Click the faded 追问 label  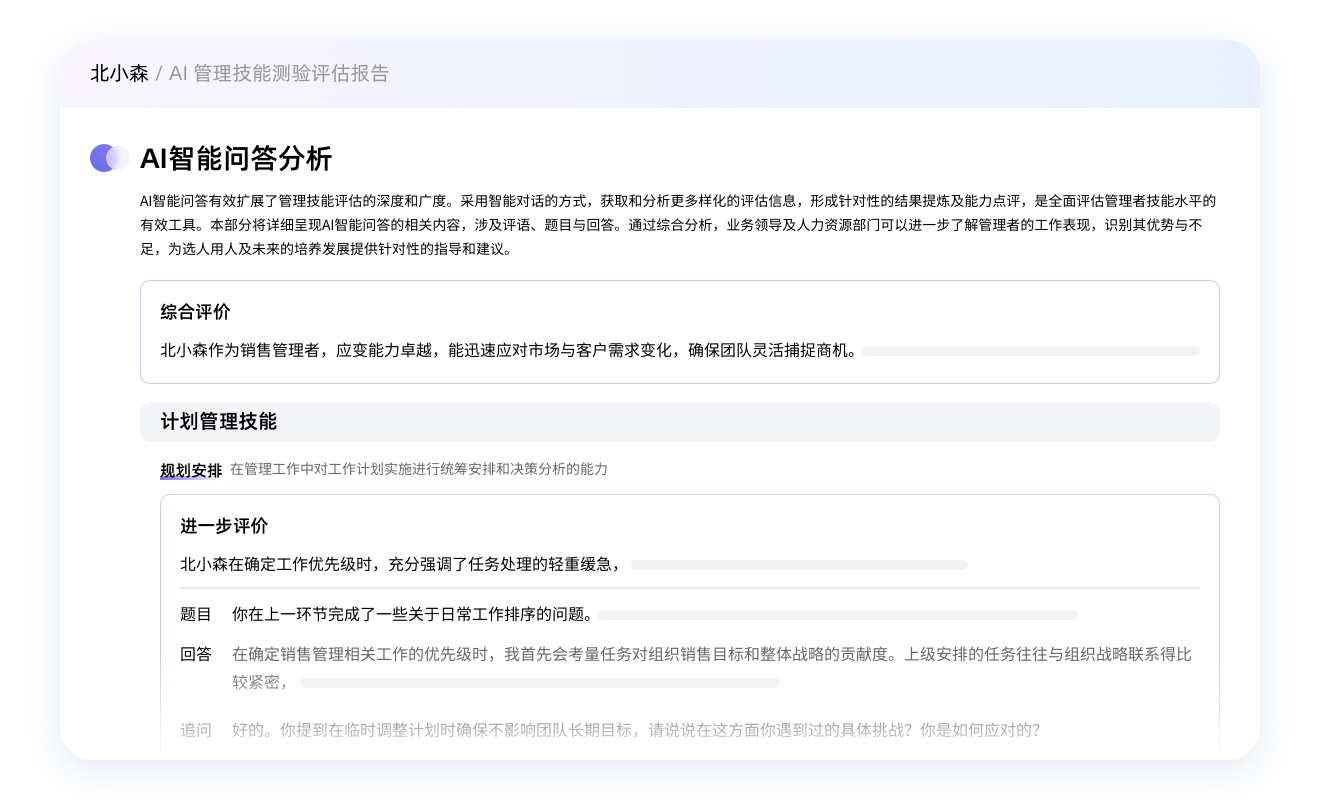pyautogui.click(x=196, y=730)
